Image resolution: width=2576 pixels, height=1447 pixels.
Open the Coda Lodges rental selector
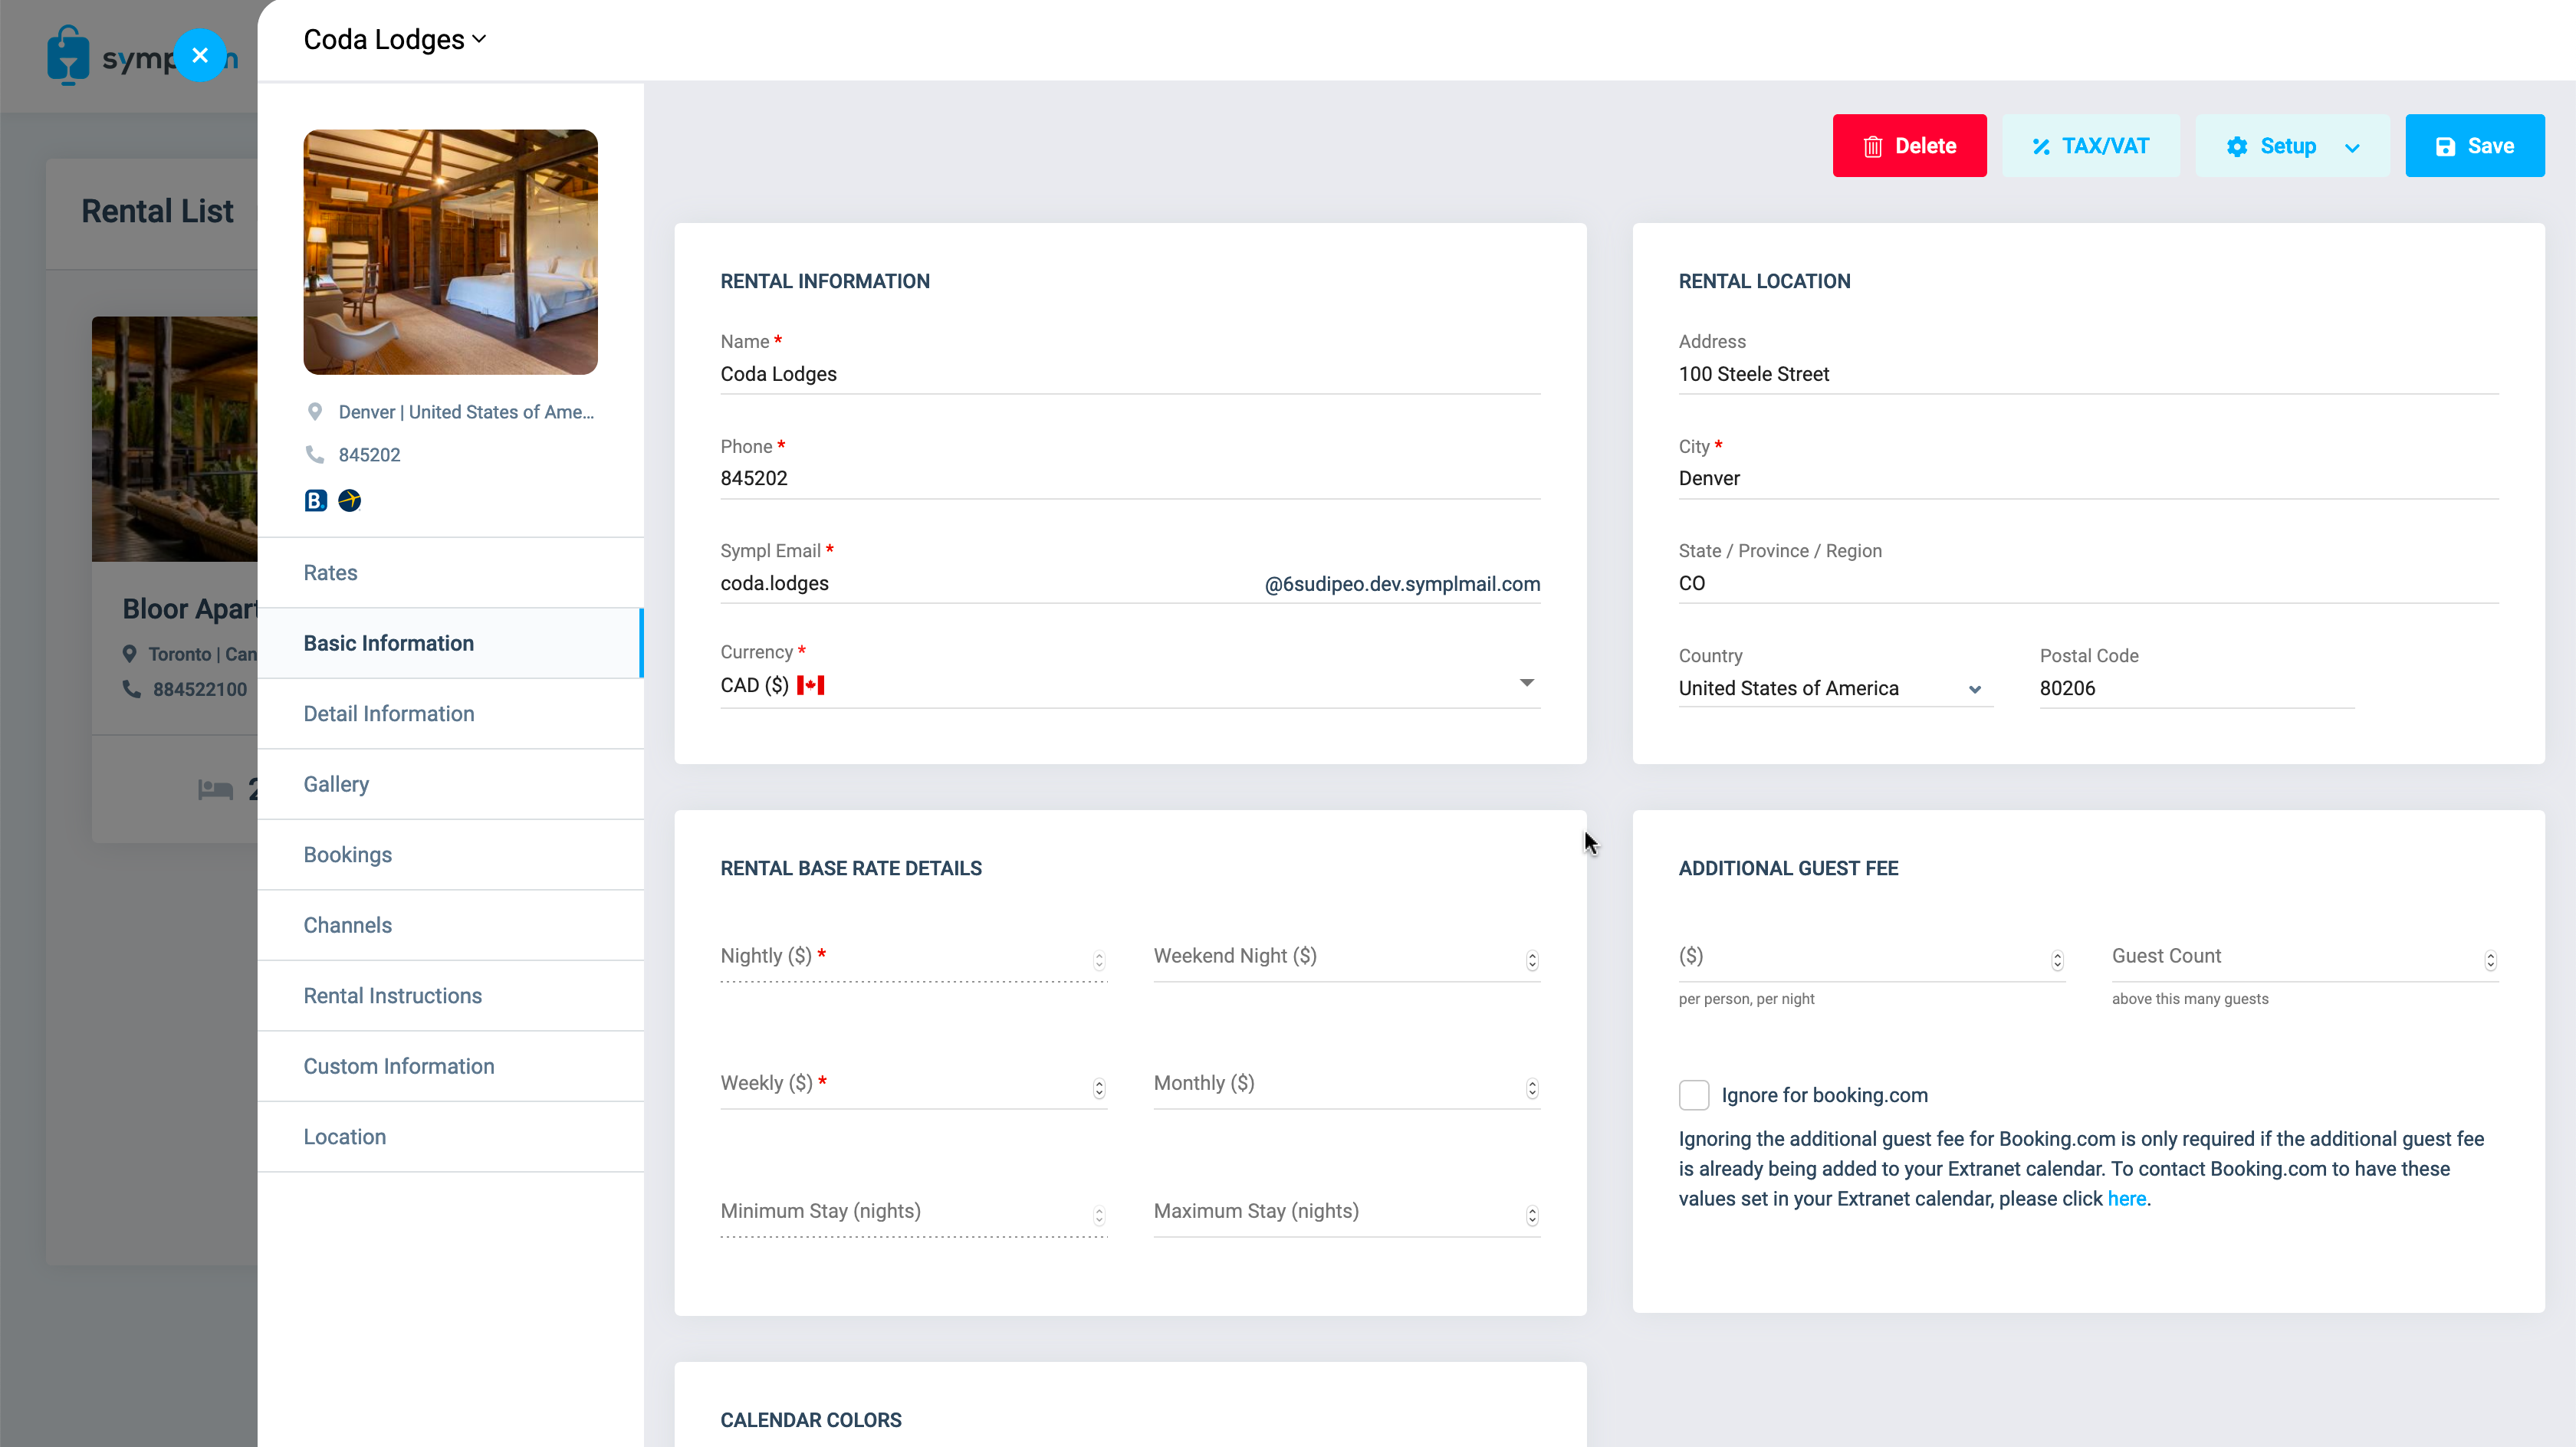(x=395, y=40)
